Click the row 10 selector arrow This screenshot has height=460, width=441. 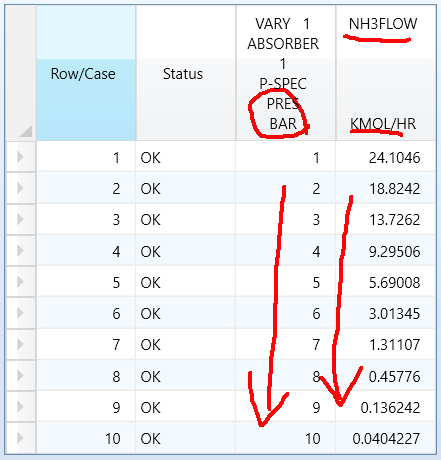coord(20,438)
